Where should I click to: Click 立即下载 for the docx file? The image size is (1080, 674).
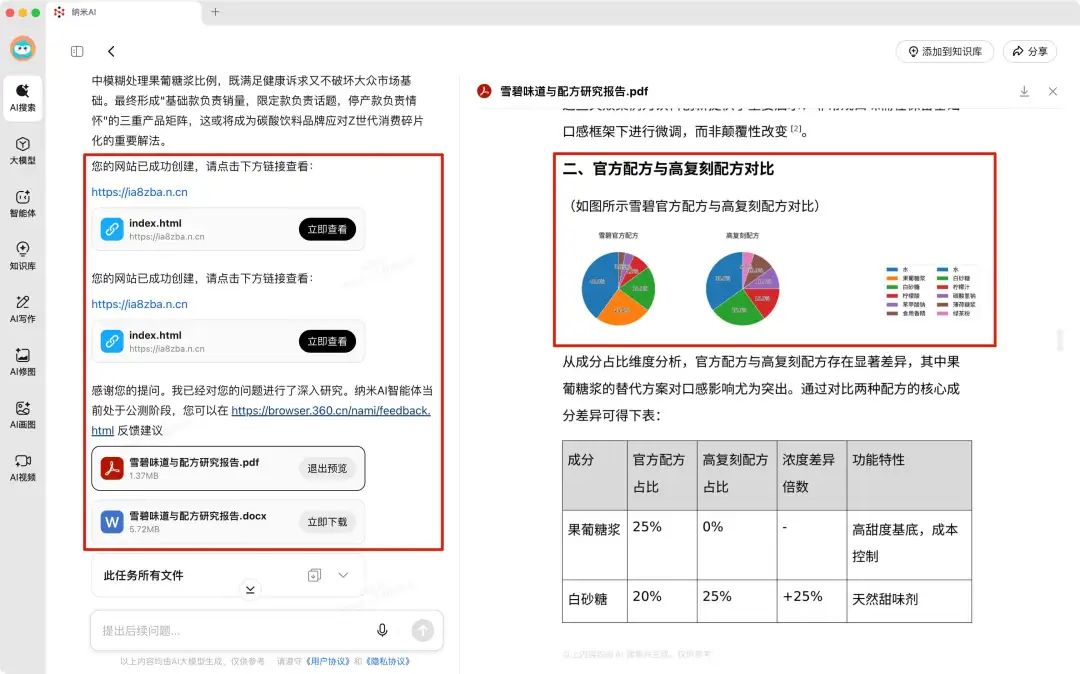click(x=327, y=522)
